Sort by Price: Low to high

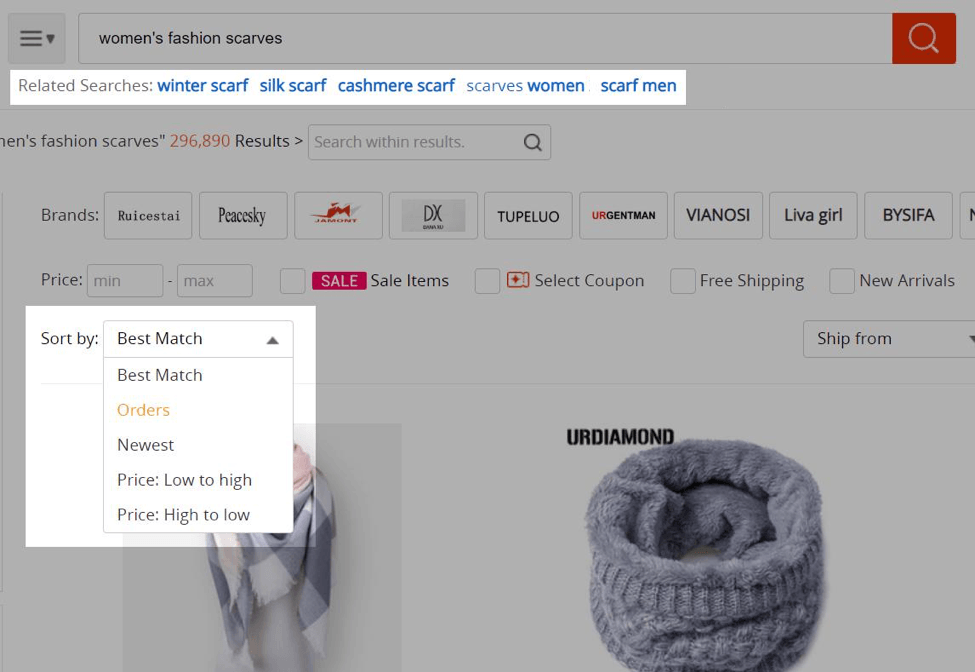[185, 480]
